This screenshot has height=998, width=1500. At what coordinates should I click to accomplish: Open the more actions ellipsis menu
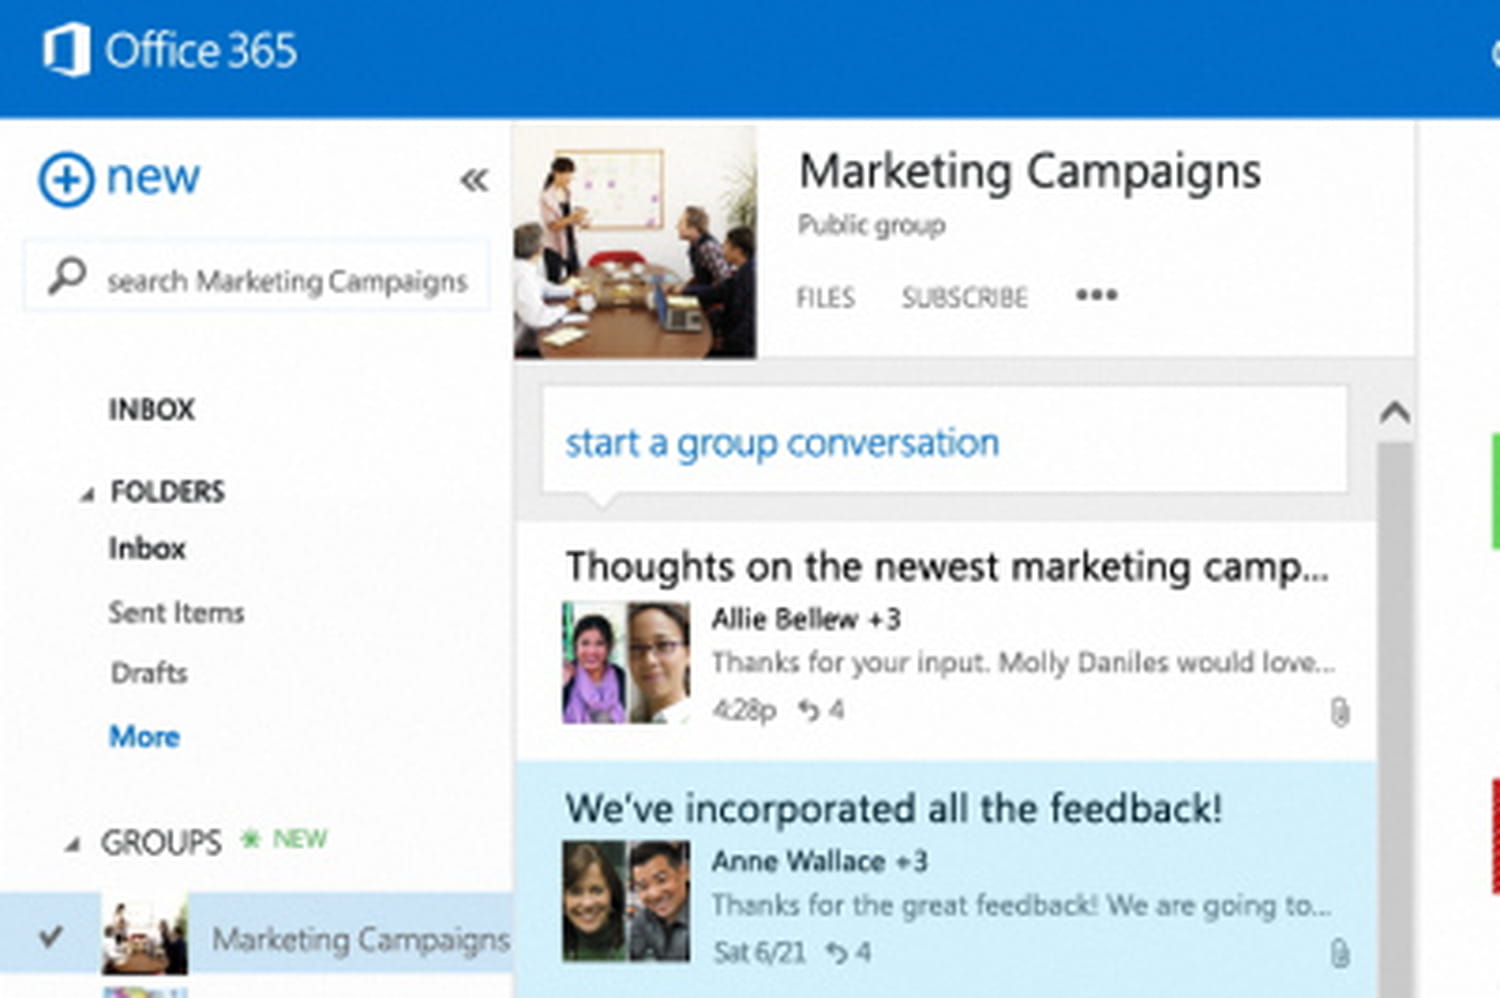click(1096, 295)
